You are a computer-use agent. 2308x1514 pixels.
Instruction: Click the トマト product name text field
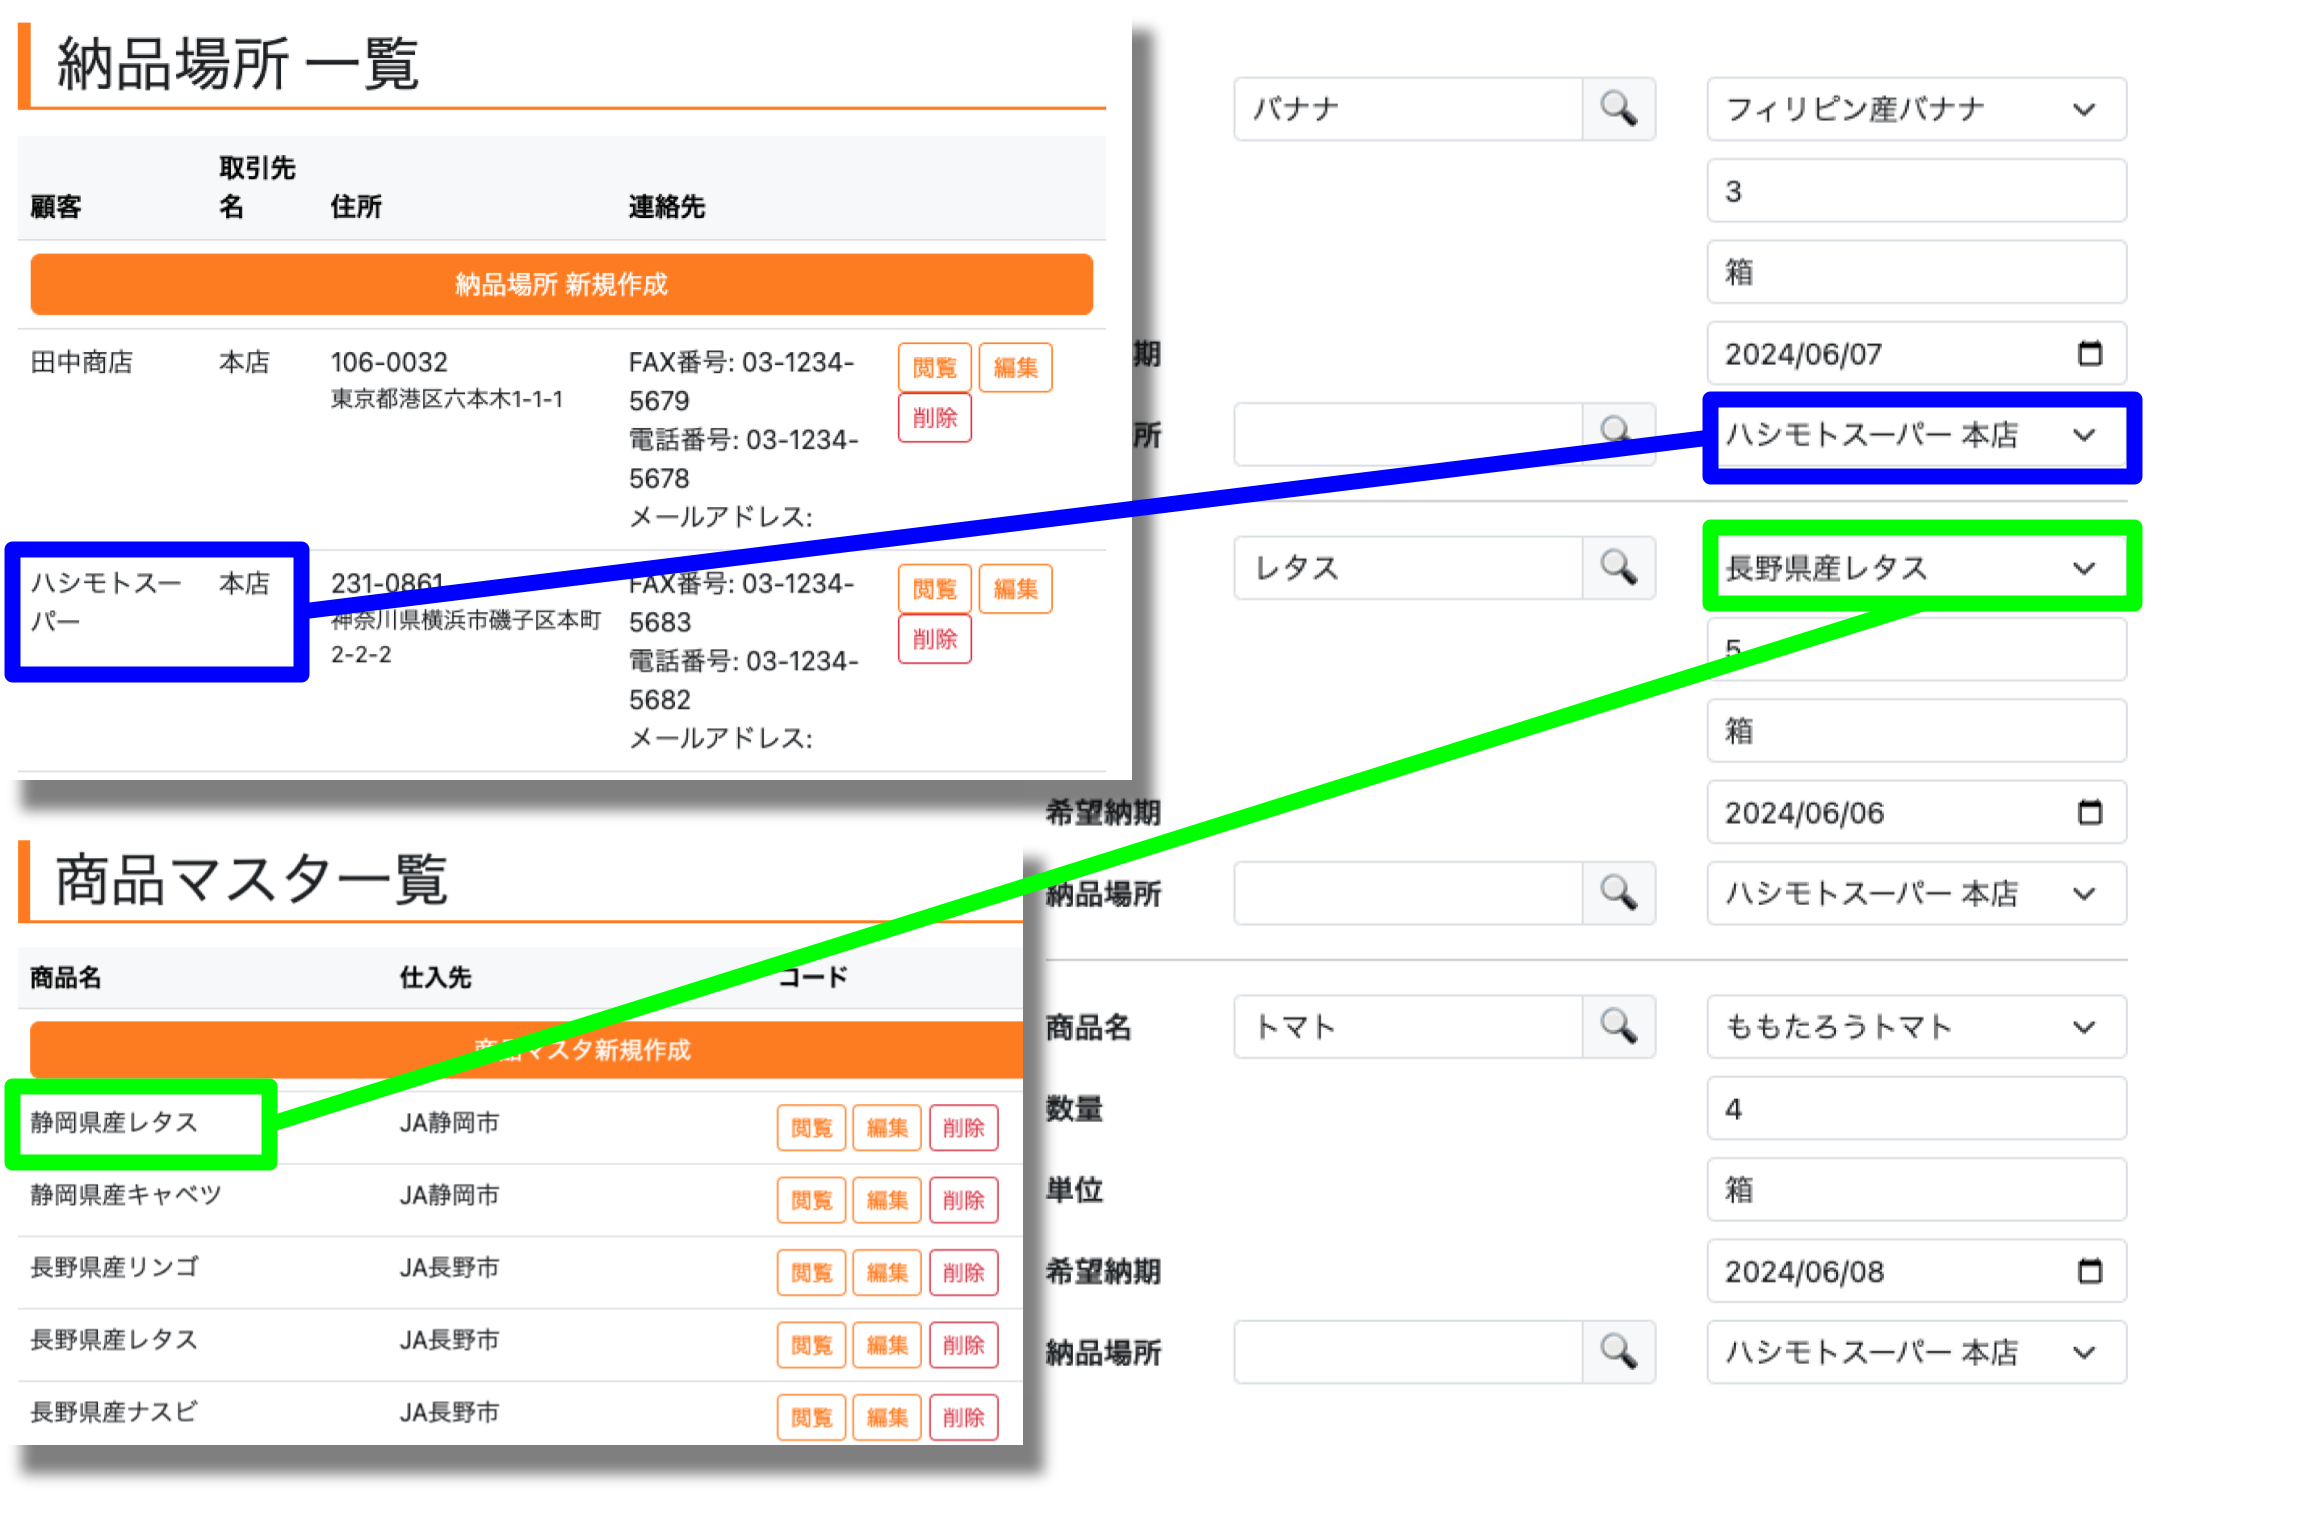tap(1407, 1027)
